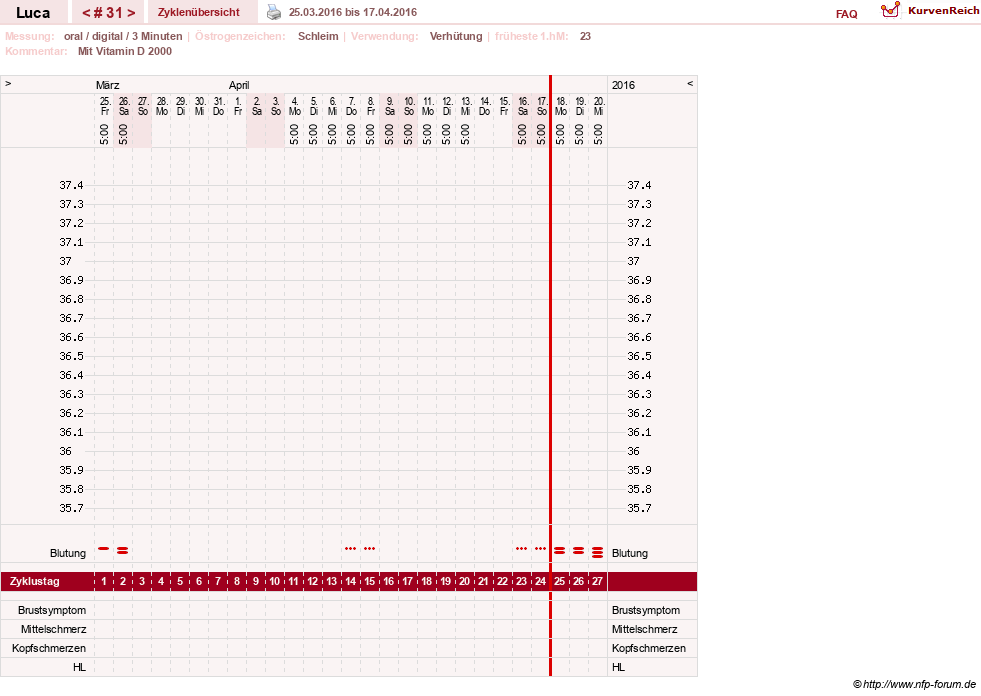Screen dimensions: 981x696
Task: Click the date header 4. Mo
Action: (x=295, y=106)
